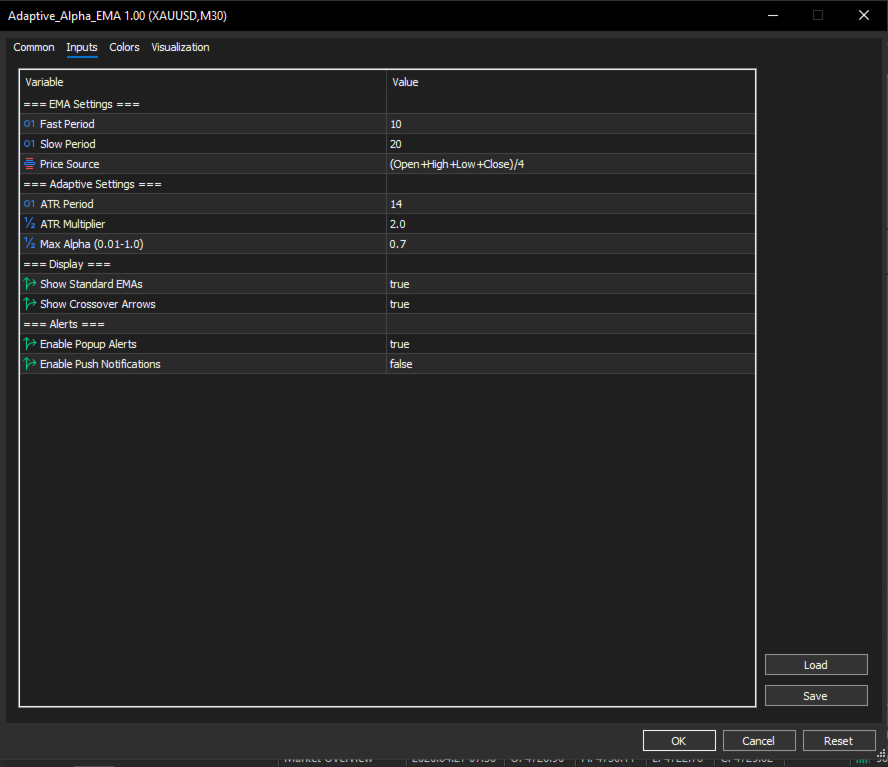Select the Inputs tab

(x=82, y=47)
